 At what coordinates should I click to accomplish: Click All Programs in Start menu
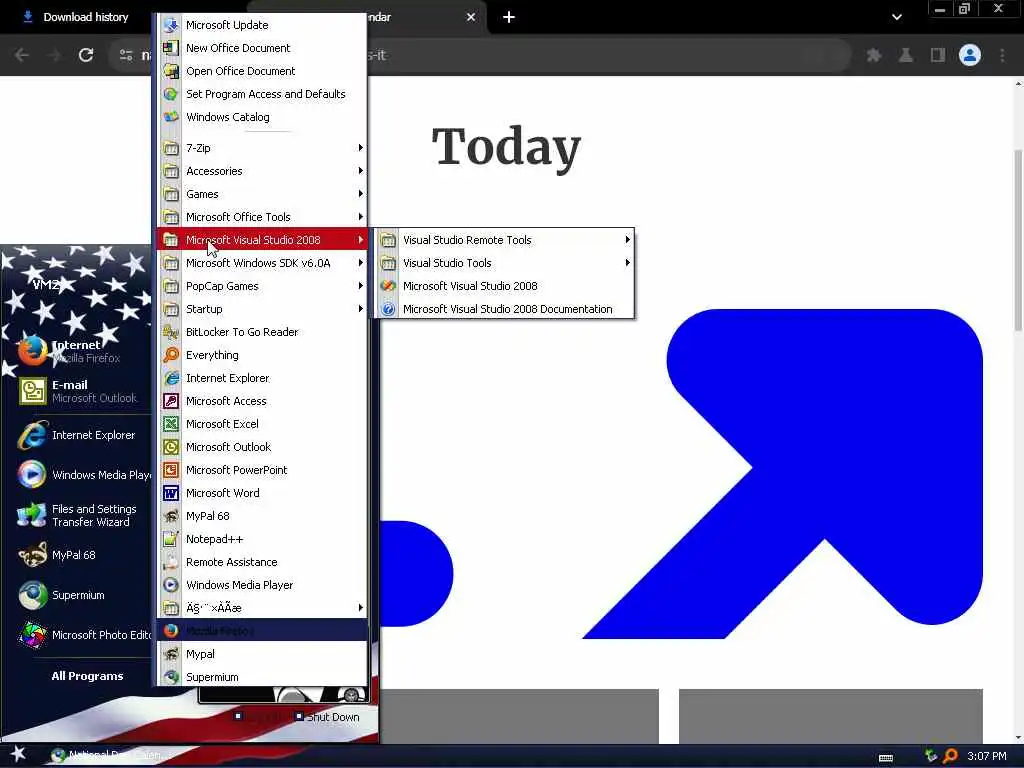88,676
